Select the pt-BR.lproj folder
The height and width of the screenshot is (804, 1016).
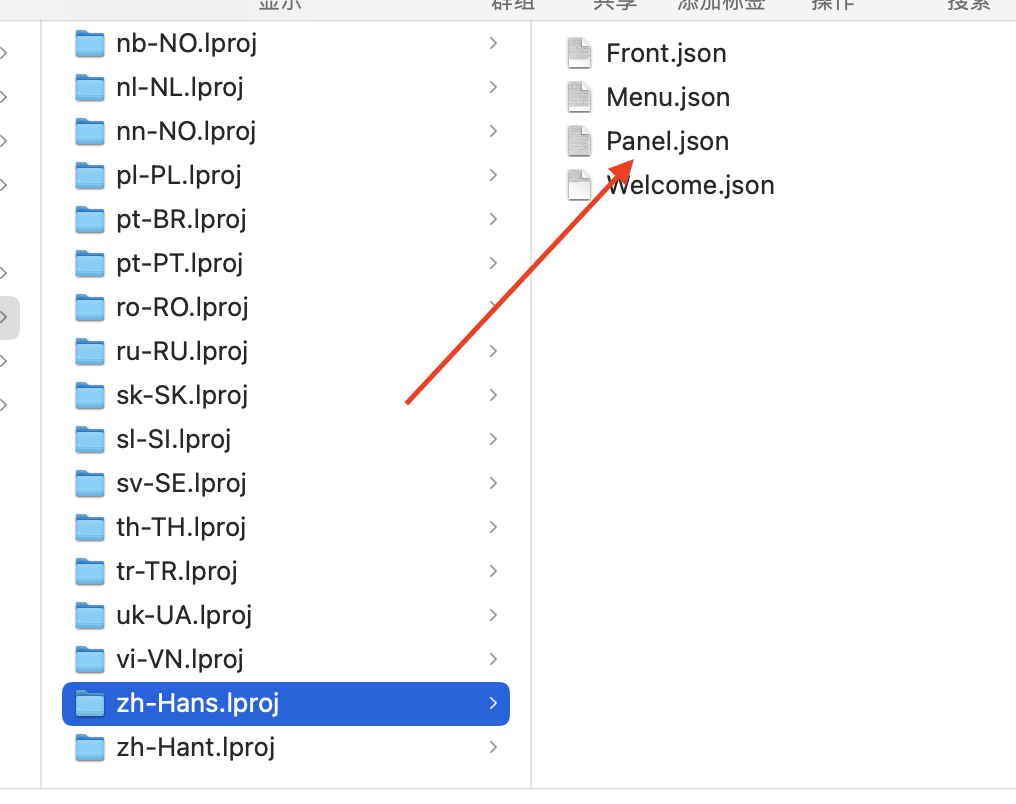pyautogui.click(x=286, y=219)
